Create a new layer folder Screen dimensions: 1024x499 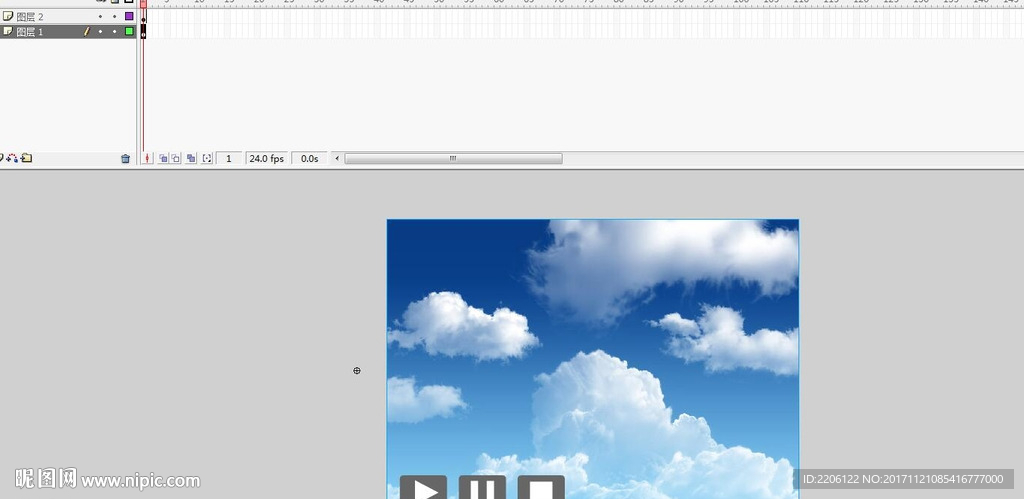tap(27, 158)
